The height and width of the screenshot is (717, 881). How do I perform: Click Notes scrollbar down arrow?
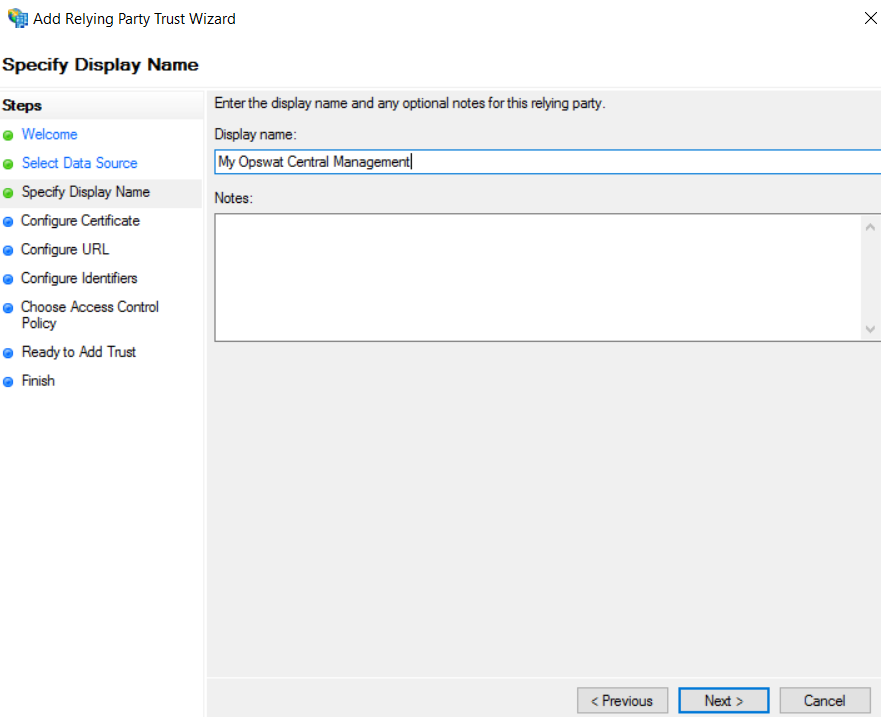pyautogui.click(x=870, y=329)
